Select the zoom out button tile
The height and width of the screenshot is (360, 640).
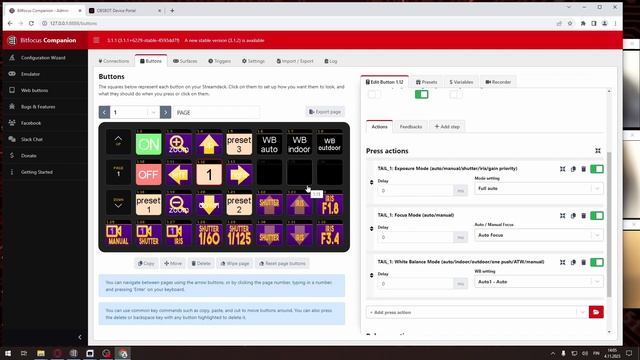point(179,204)
